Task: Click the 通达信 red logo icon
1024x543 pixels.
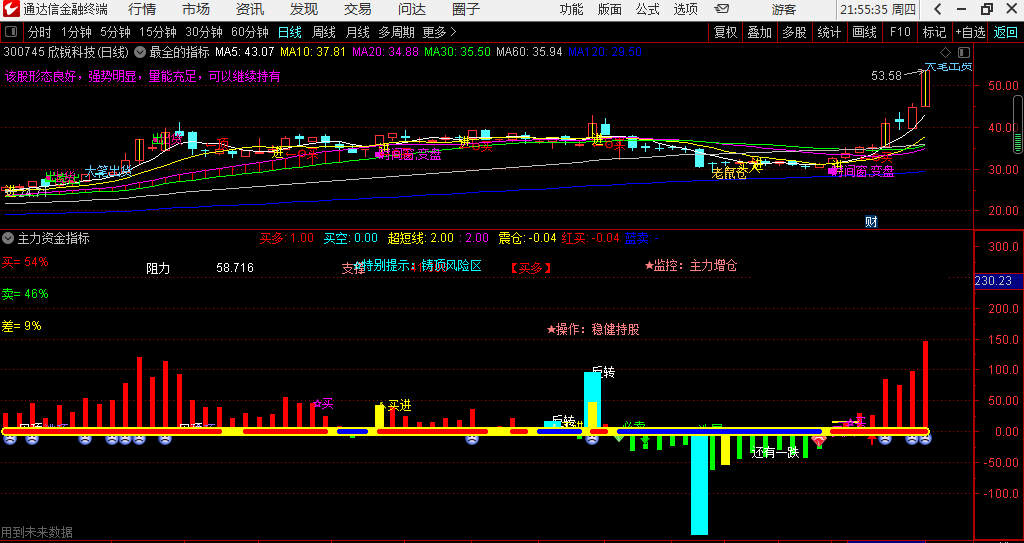Action: tap(10, 9)
